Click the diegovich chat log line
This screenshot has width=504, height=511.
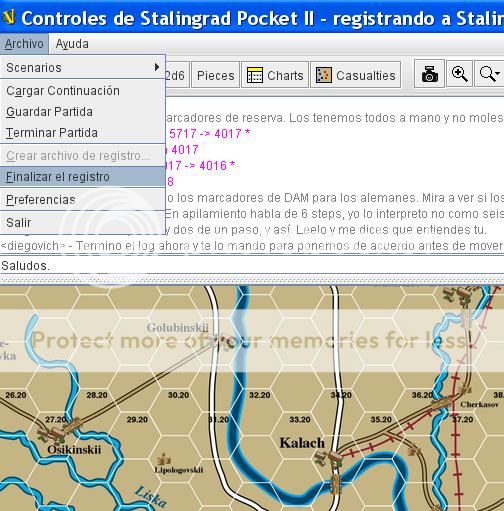(252, 246)
